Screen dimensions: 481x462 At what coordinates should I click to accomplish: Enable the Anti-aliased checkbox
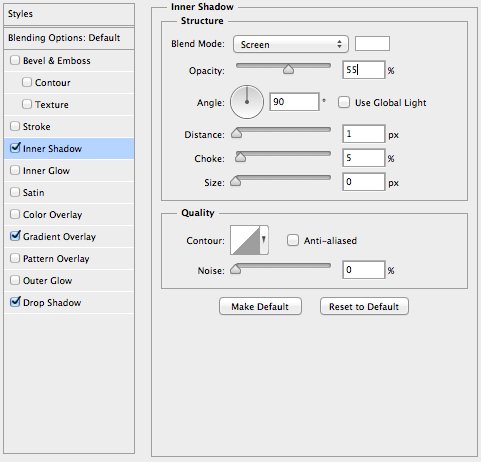293,240
